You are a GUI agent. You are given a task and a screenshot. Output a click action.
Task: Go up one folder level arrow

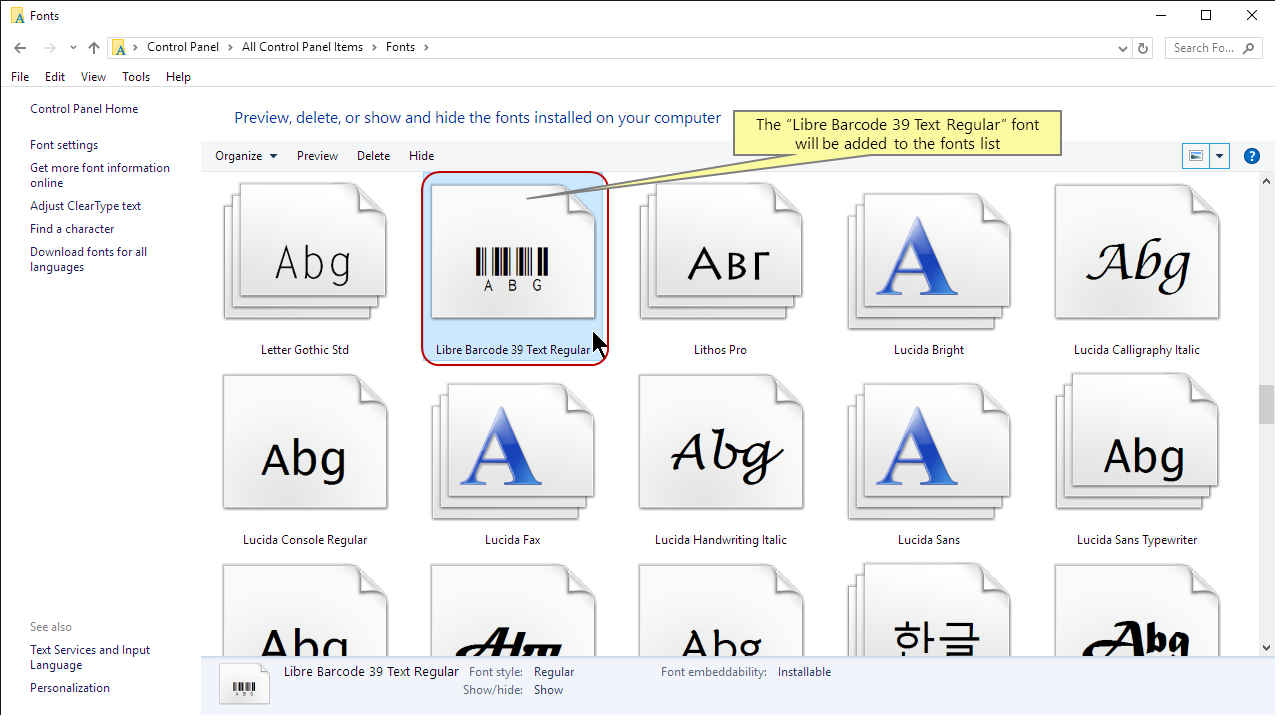[x=94, y=47]
